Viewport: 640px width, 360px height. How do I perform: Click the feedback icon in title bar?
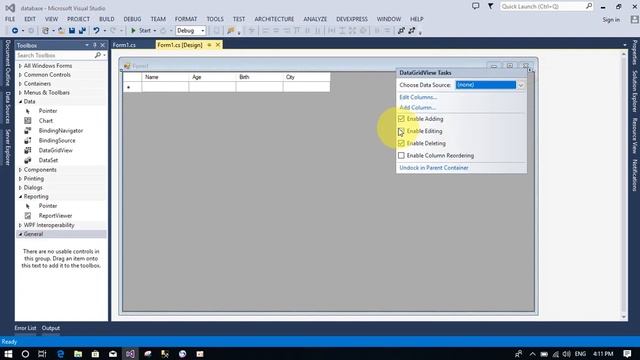pos(476,6)
